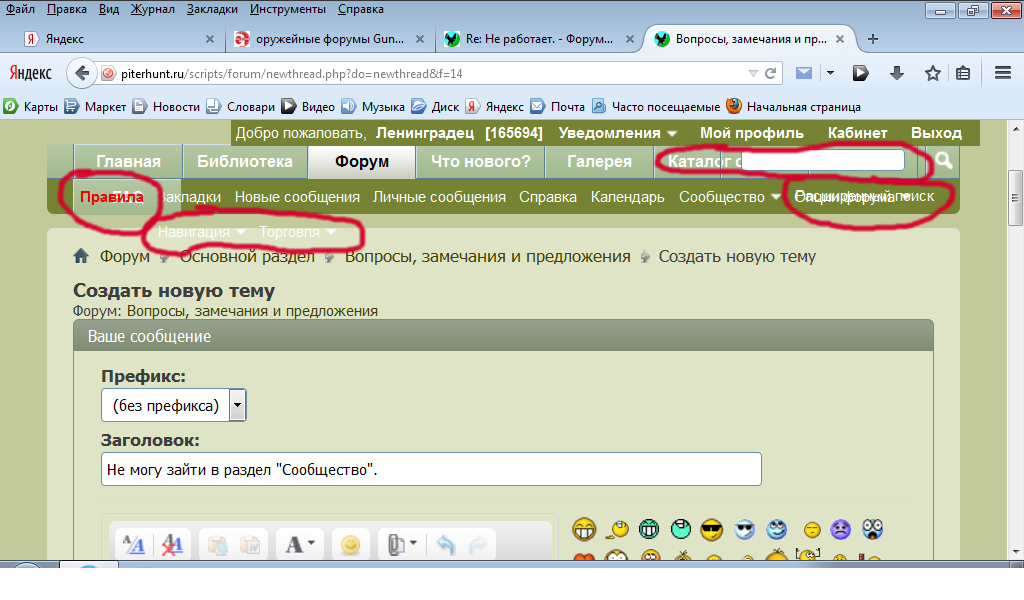Click the home icon in the breadcrumb

point(82,256)
